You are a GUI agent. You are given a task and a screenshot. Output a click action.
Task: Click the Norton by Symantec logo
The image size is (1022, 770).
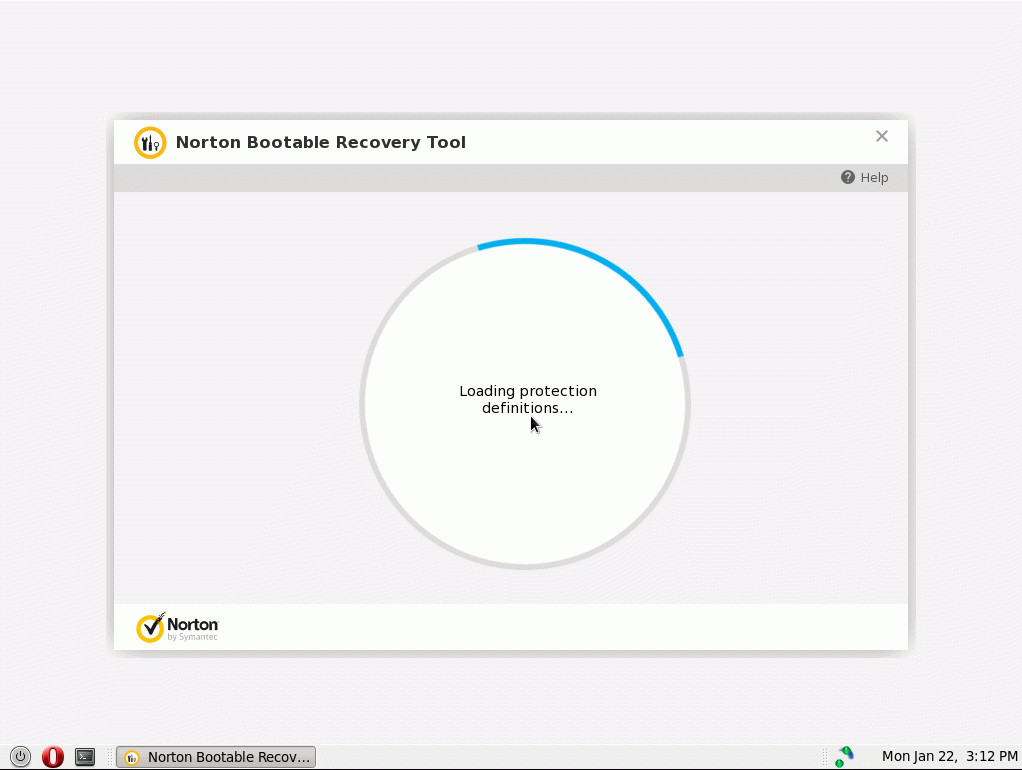[x=177, y=627]
